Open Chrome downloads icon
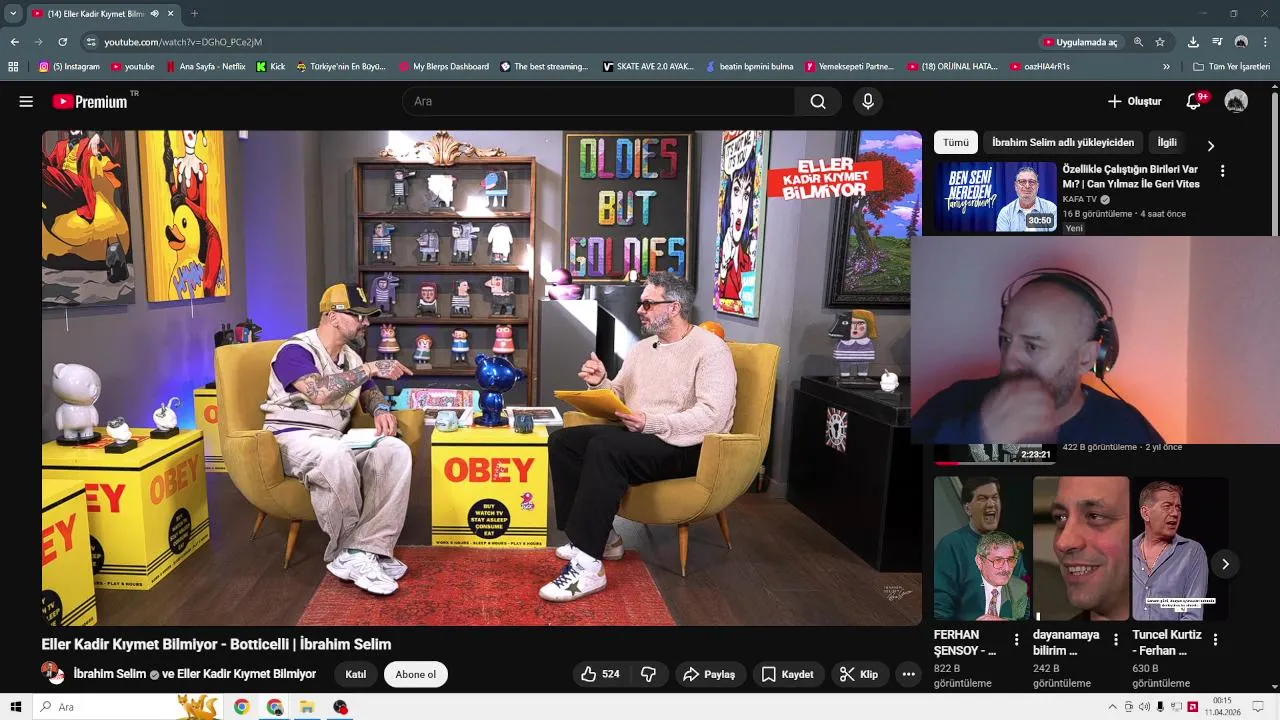Viewport: 1280px width, 720px height. pos(1193,42)
